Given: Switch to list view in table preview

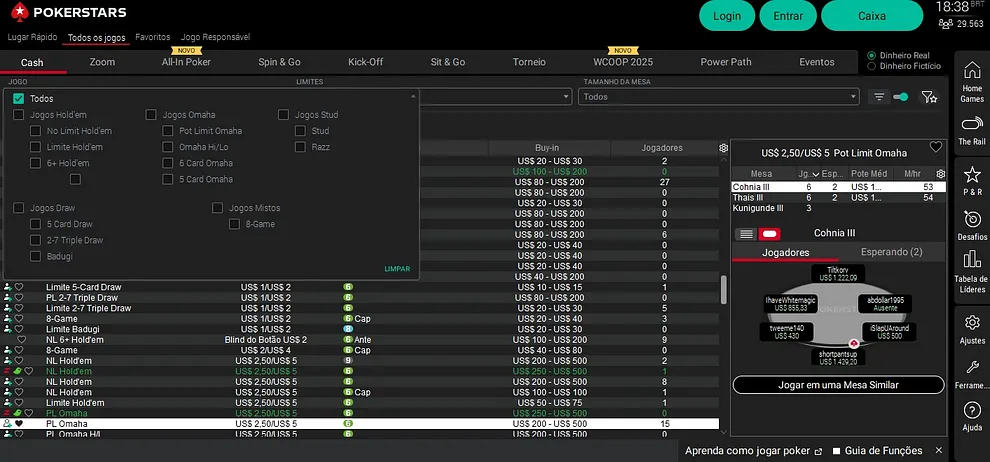Looking at the screenshot, I should [x=746, y=233].
